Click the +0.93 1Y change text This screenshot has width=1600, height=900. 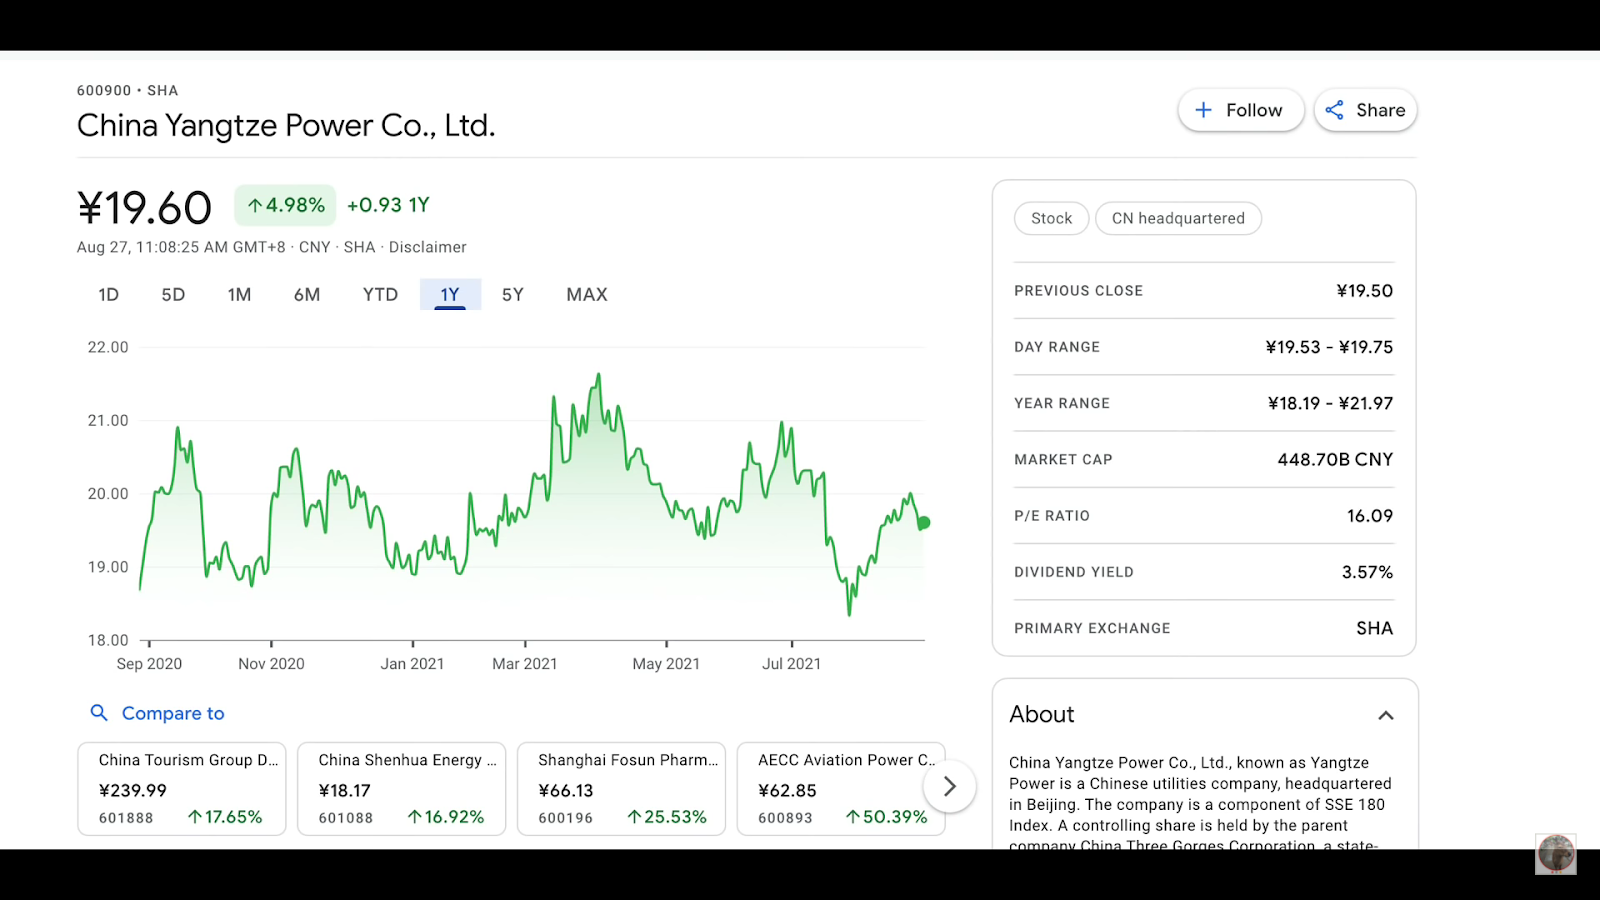(388, 205)
